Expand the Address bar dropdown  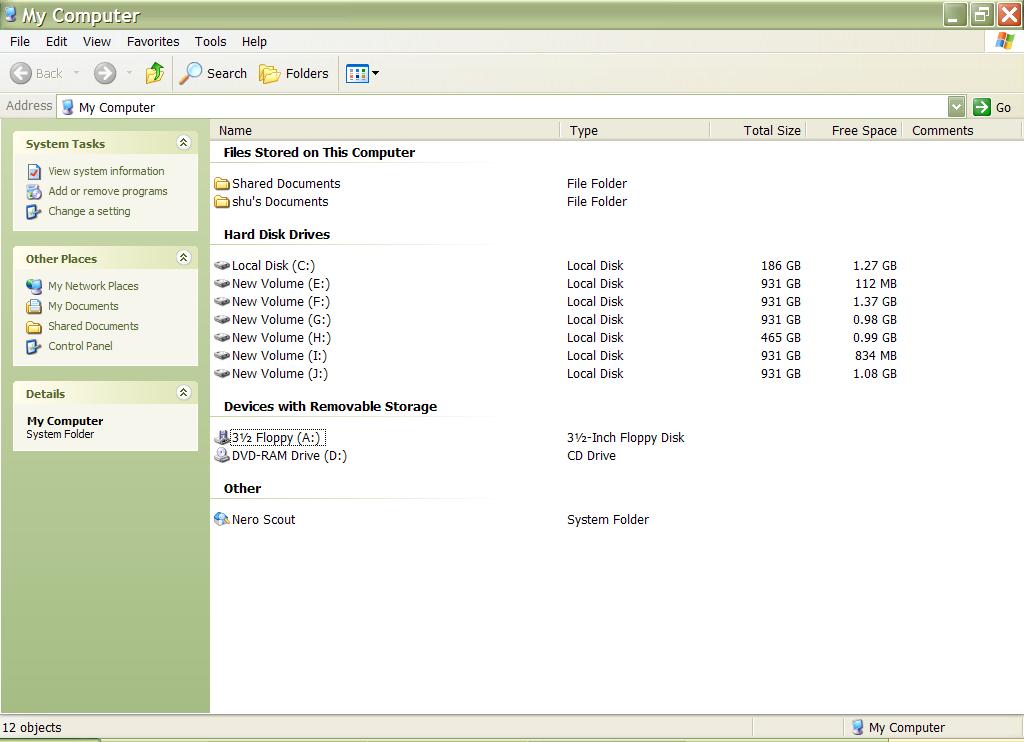[x=956, y=106]
